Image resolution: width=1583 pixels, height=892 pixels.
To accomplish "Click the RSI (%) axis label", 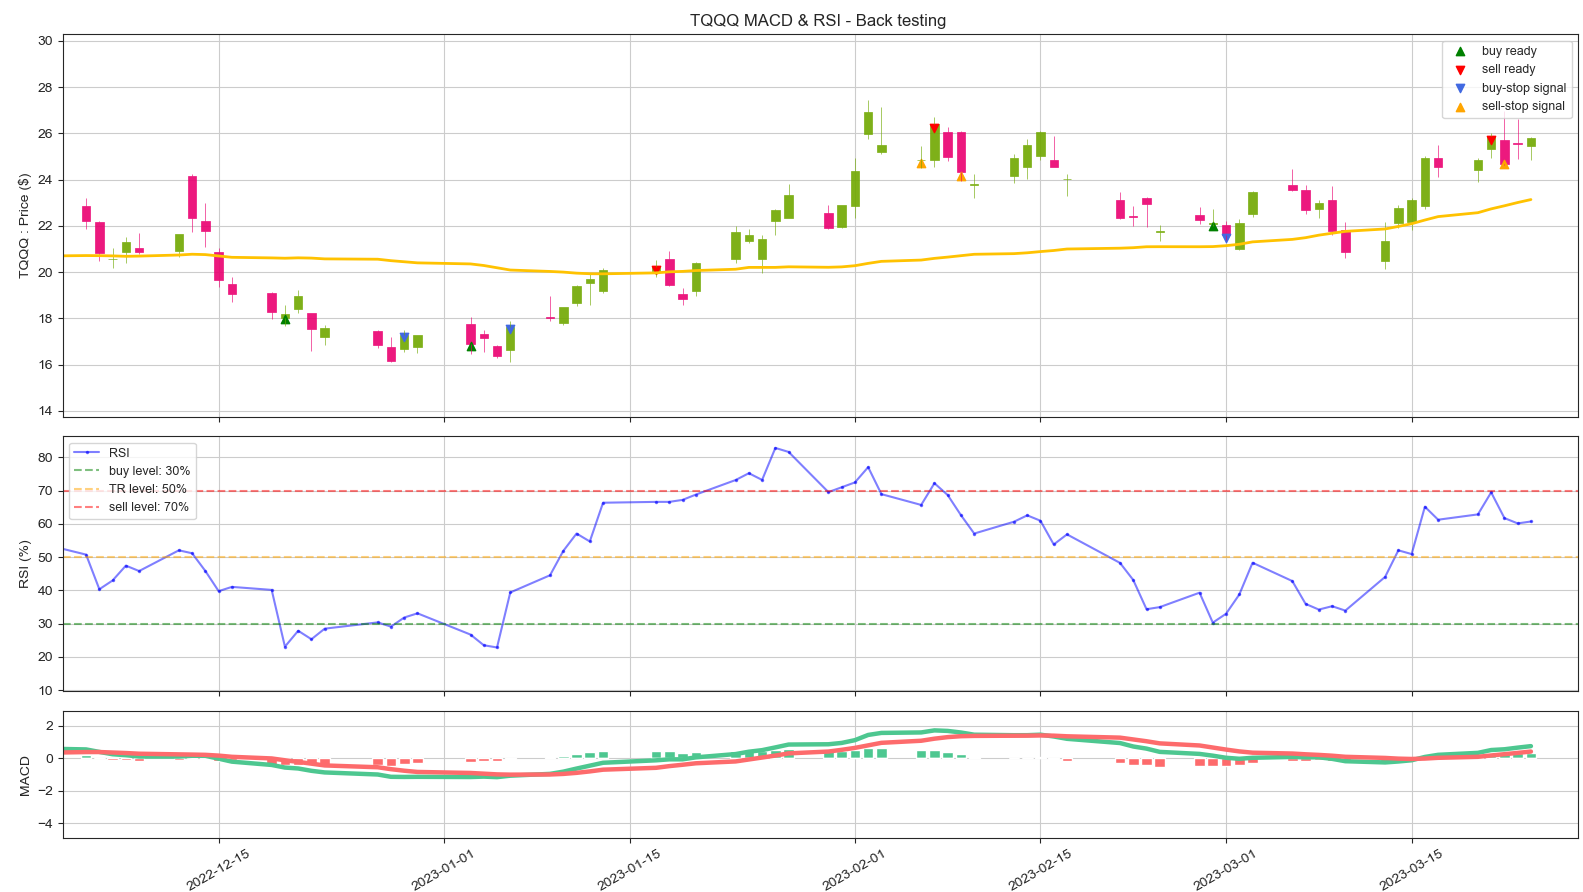I will click(24, 564).
